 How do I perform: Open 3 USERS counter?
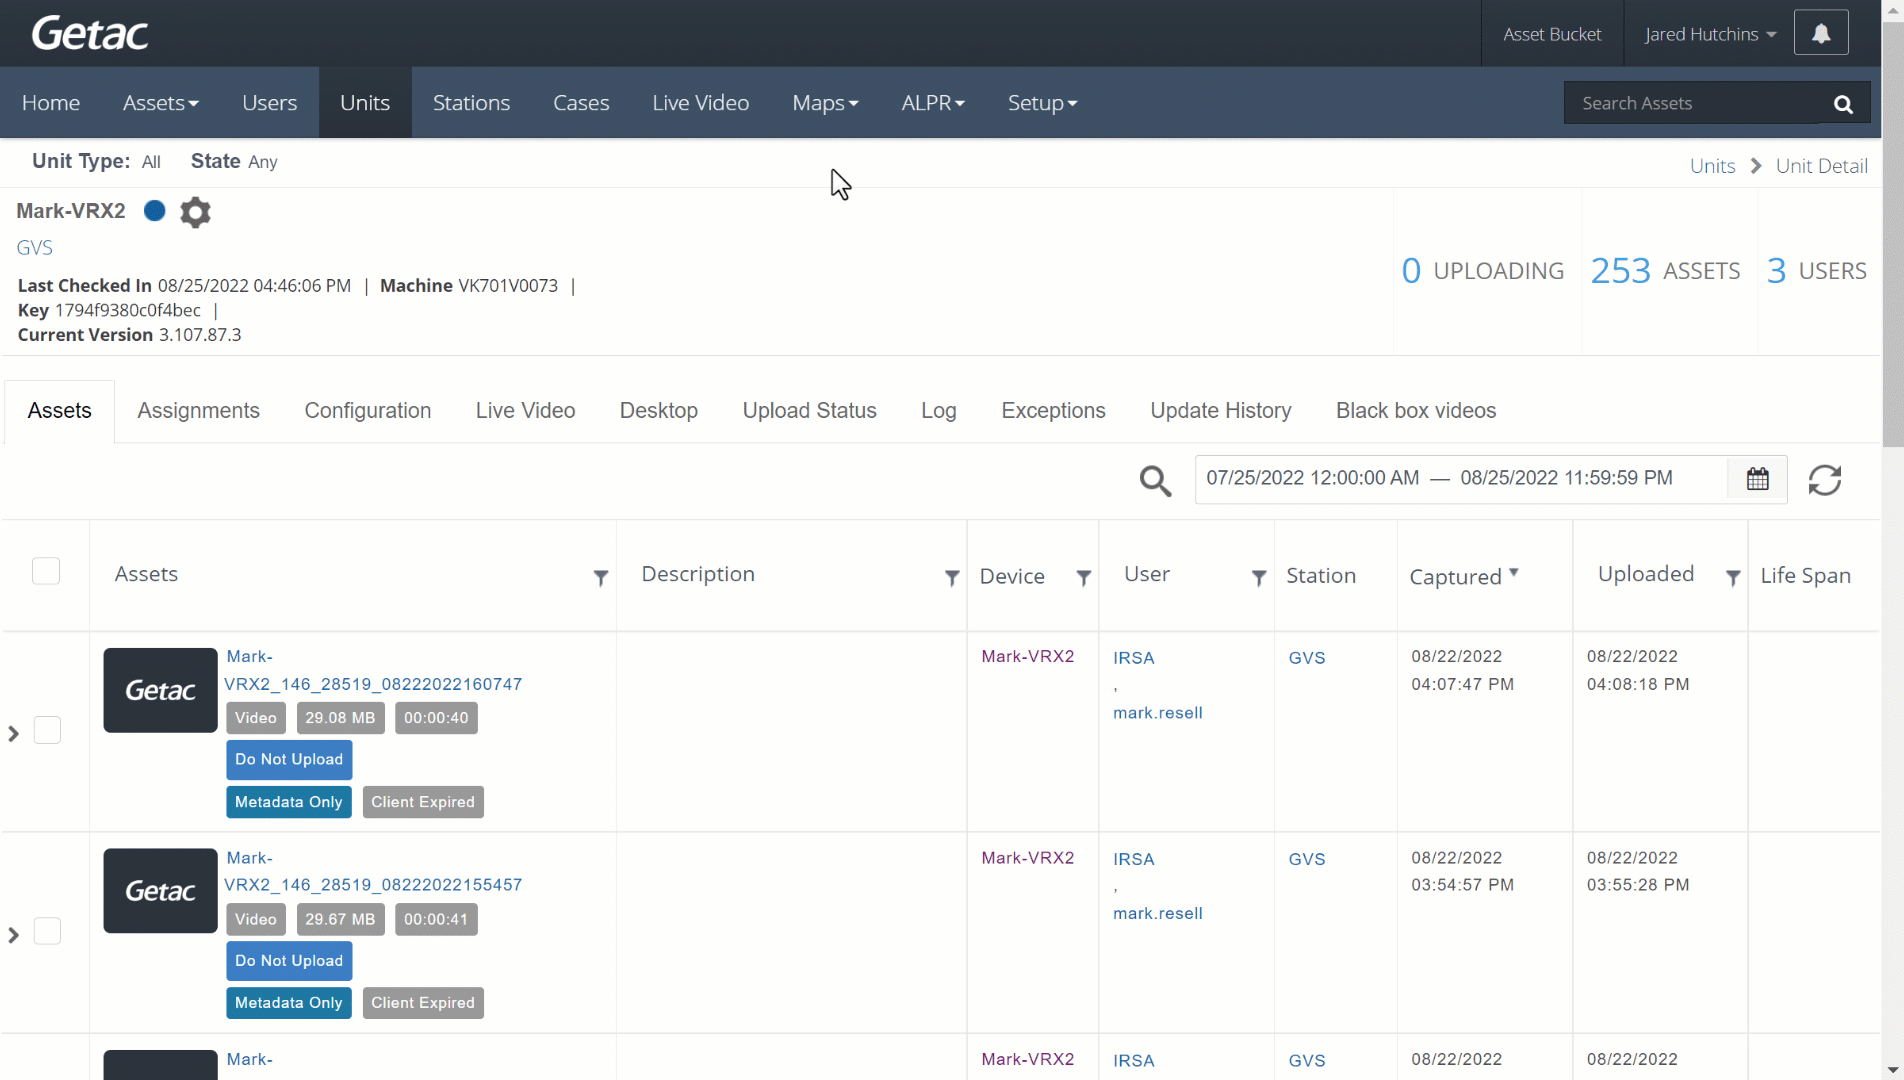tap(1816, 271)
